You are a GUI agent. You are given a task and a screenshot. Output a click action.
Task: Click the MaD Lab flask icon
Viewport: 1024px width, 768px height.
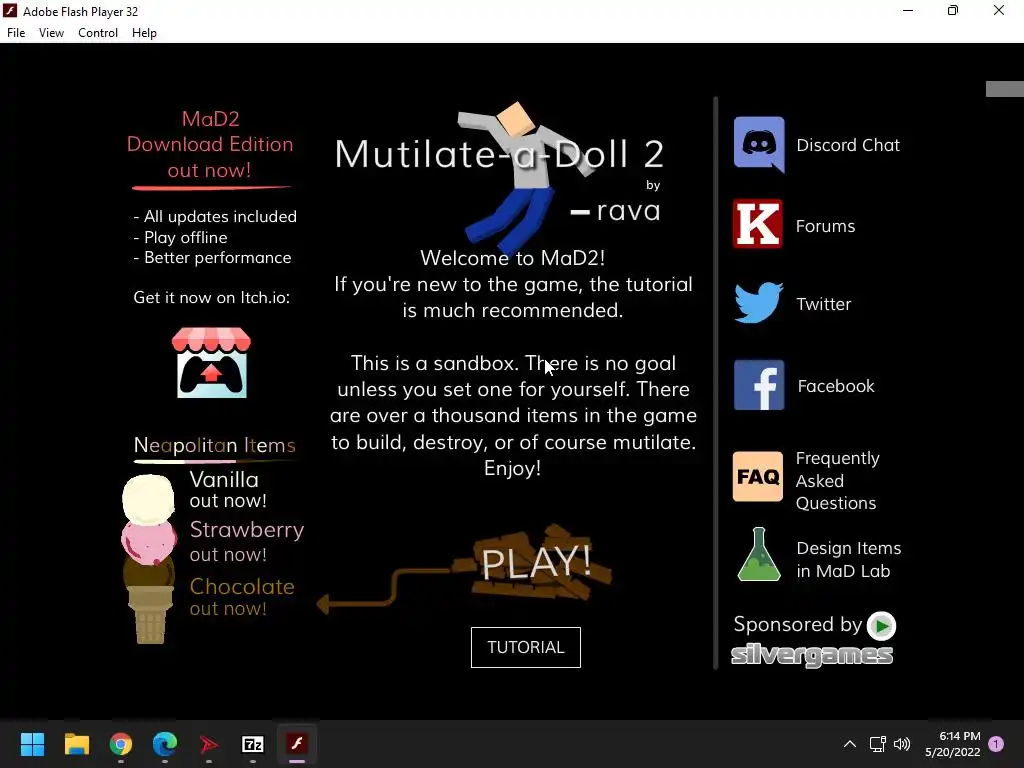tap(759, 554)
